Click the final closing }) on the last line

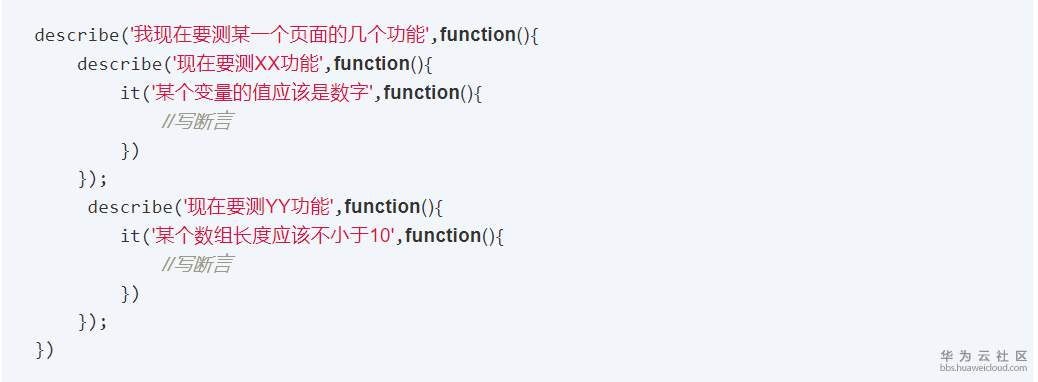[x=44, y=350]
